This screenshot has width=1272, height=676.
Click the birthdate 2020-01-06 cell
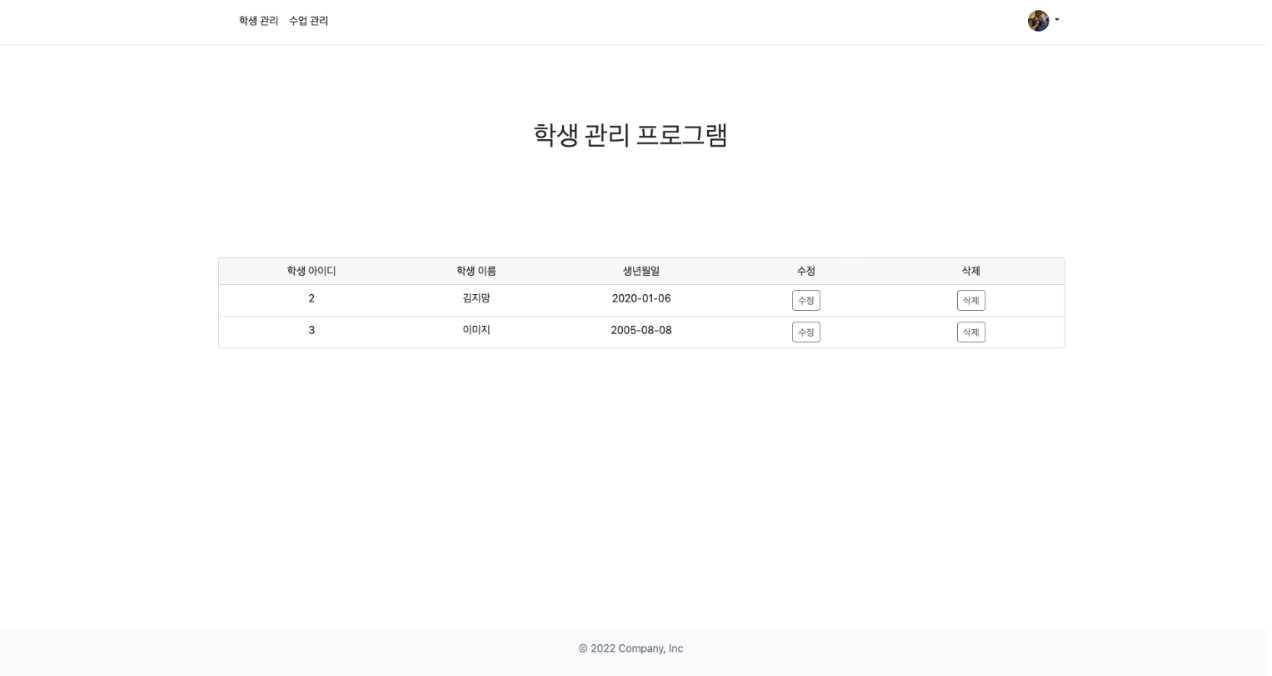[641, 298]
